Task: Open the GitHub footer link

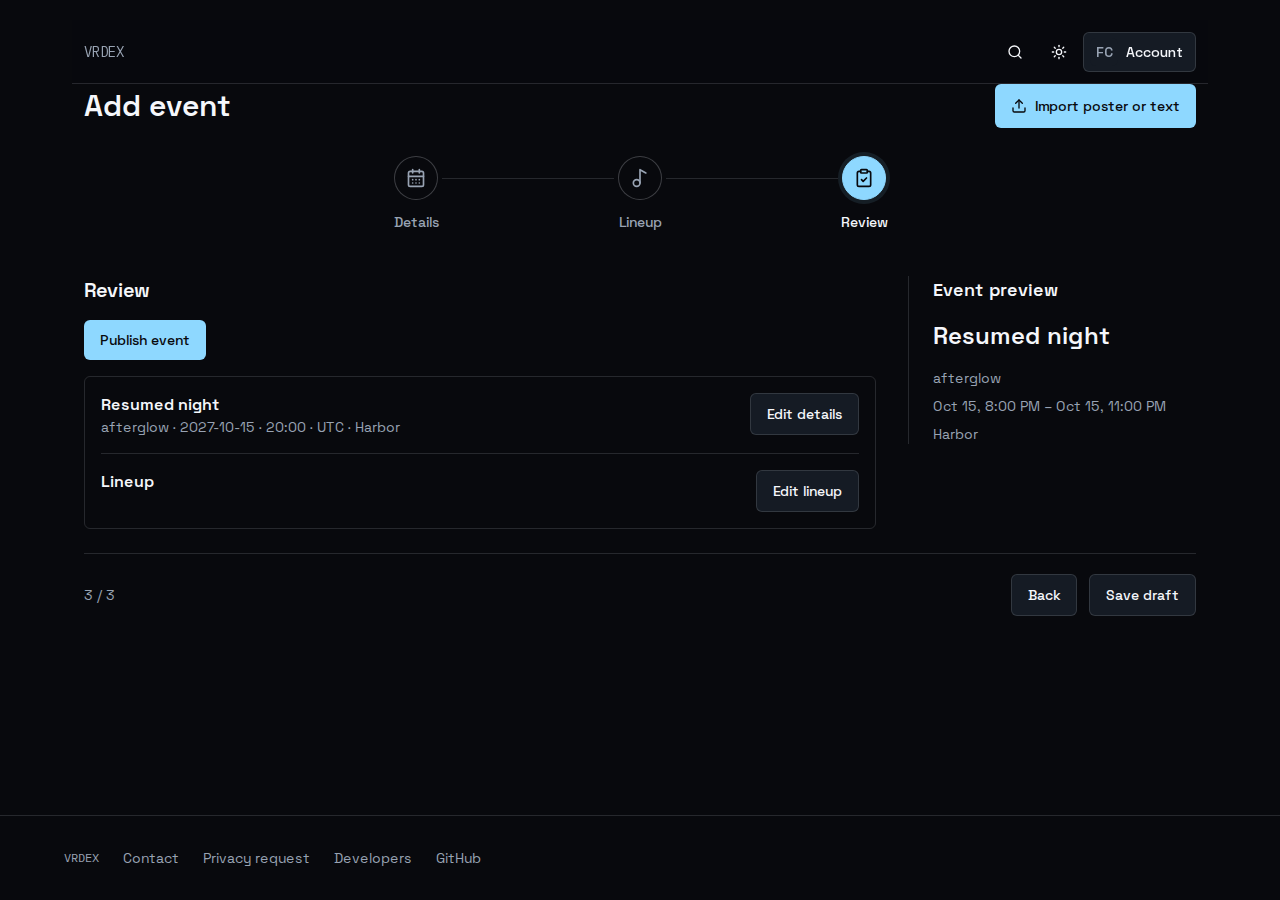Action: pos(458,858)
